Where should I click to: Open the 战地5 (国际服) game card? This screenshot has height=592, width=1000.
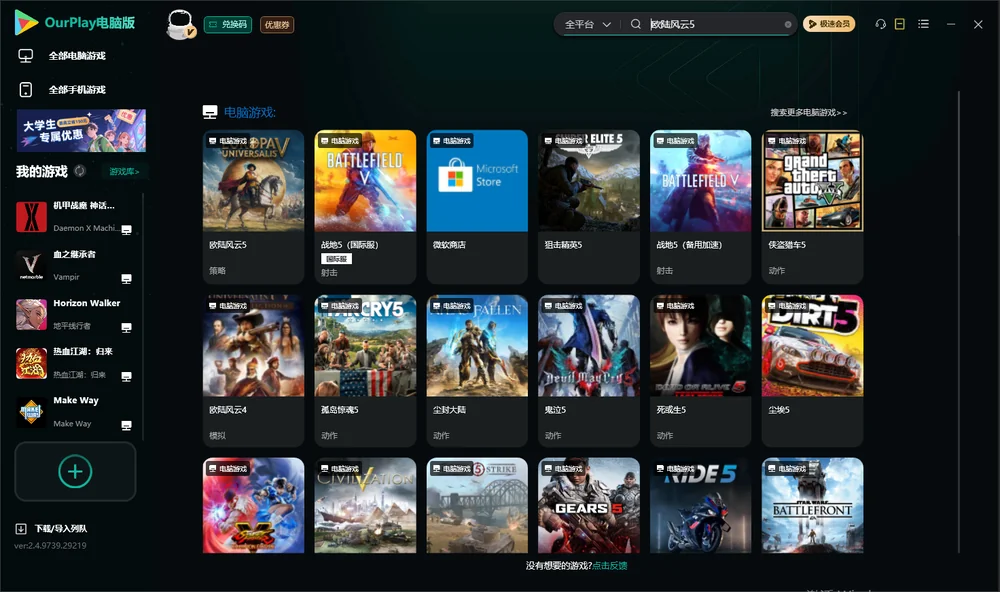(x=365, y=207)
